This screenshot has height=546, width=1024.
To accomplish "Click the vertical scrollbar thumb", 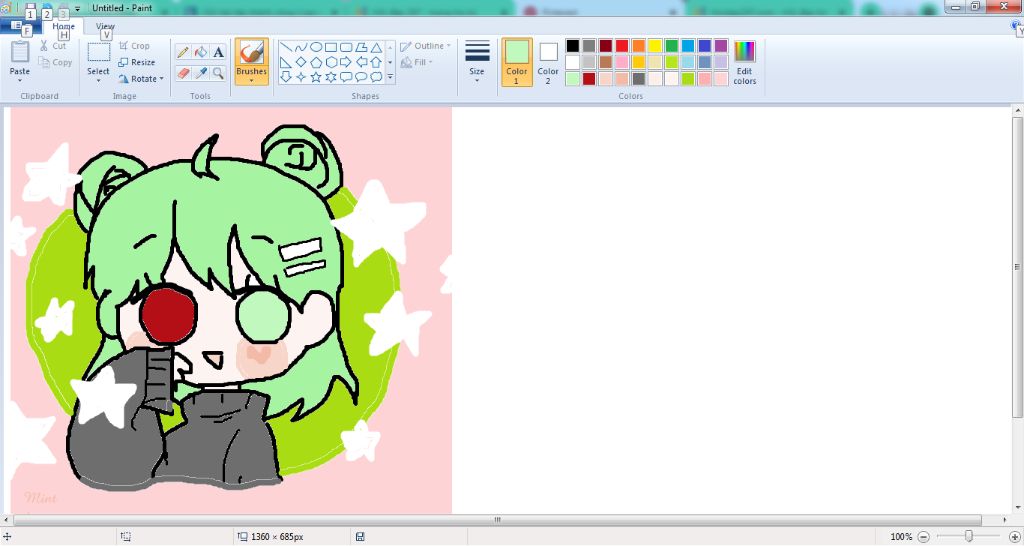I will (x=1017, y=266).
